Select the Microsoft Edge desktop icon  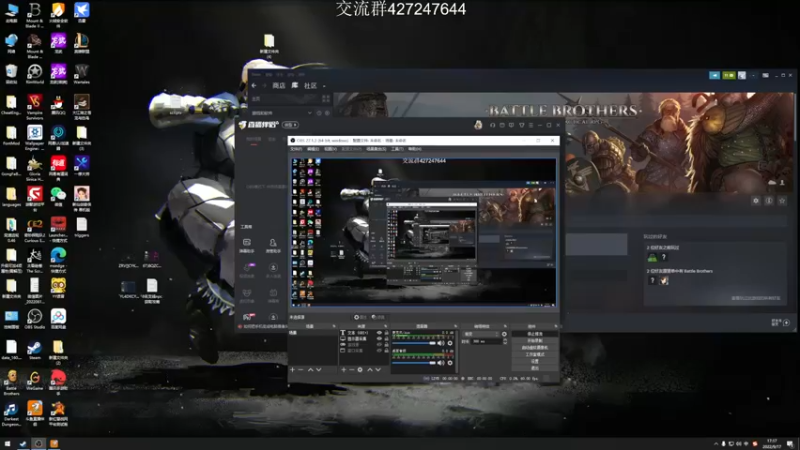(58, 259)
